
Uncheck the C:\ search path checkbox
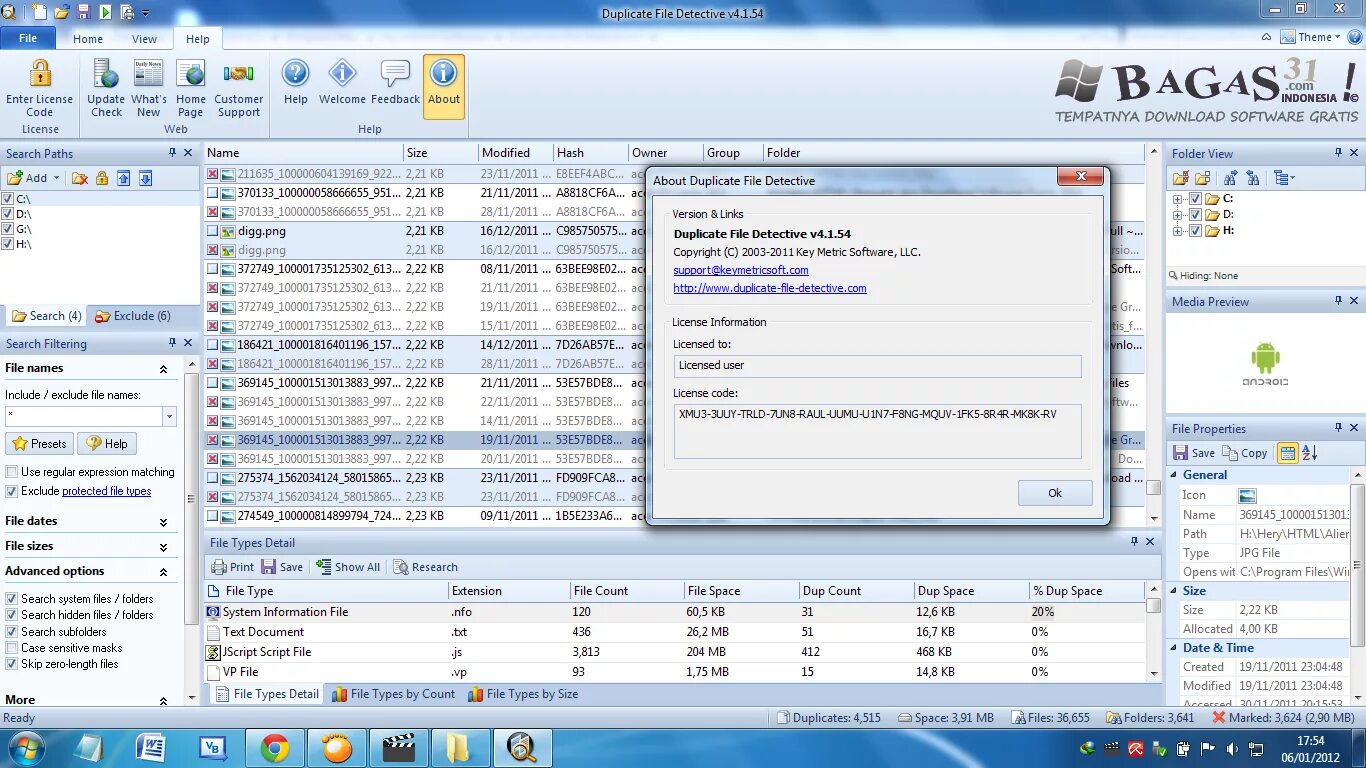pos(8,199)
